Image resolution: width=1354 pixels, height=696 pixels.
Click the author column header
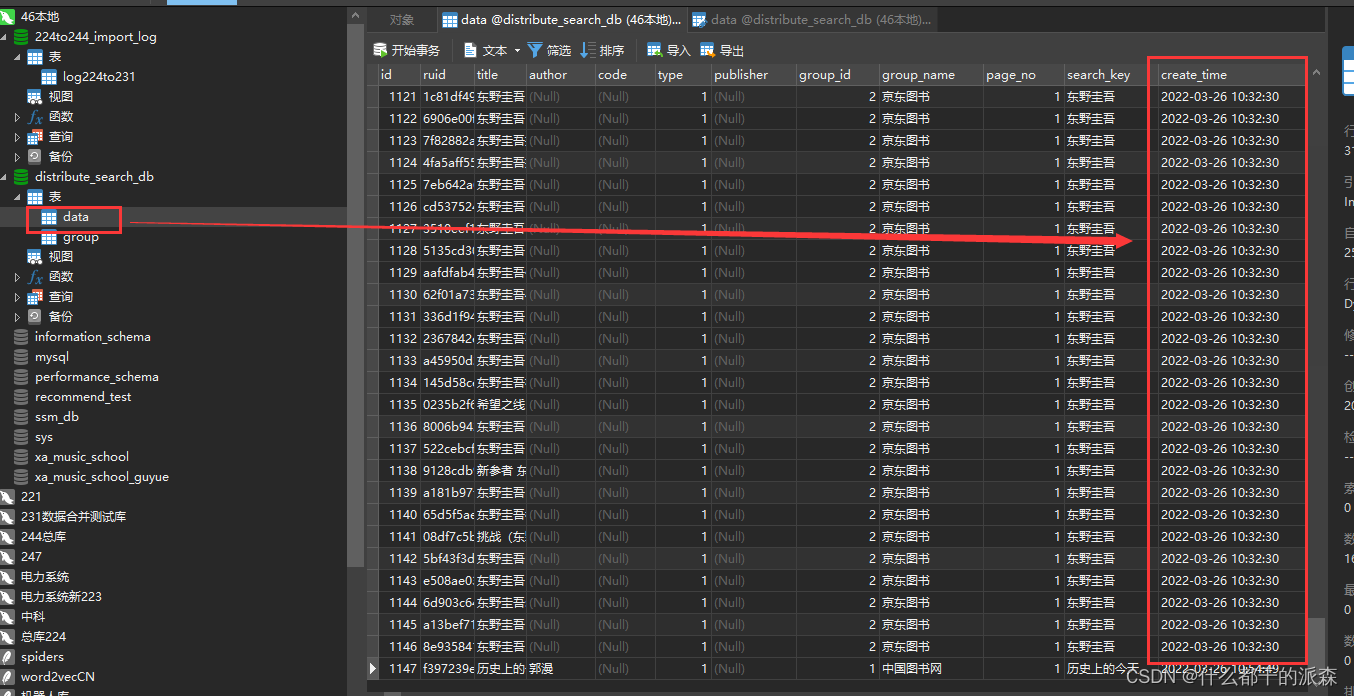point(560,74)
